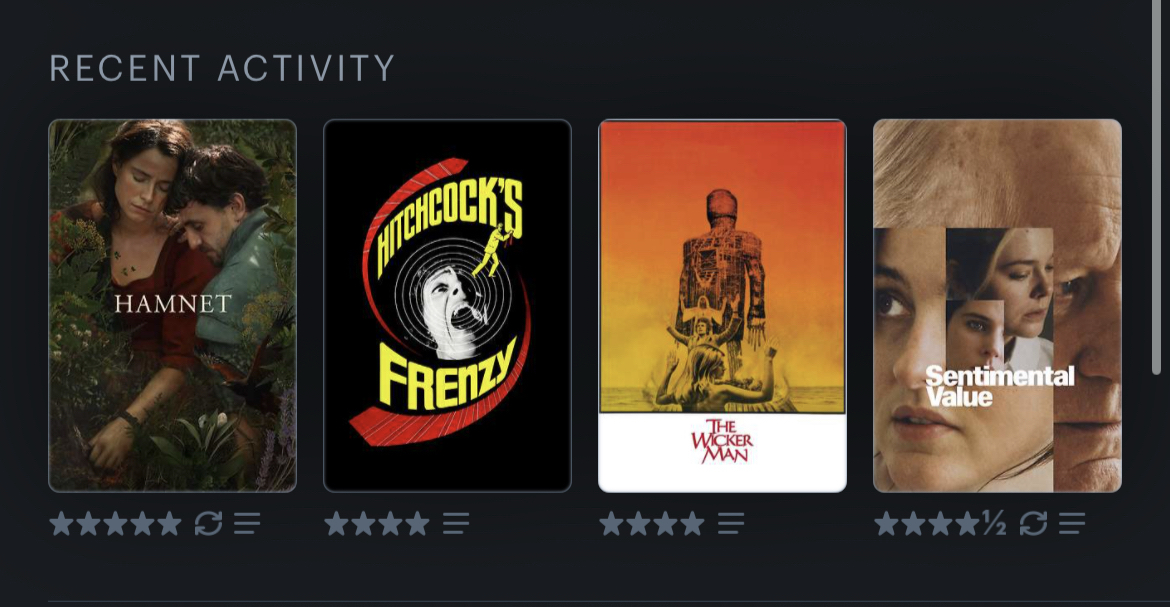Click the vertical scrollbar on the right

pos(1157,187)
